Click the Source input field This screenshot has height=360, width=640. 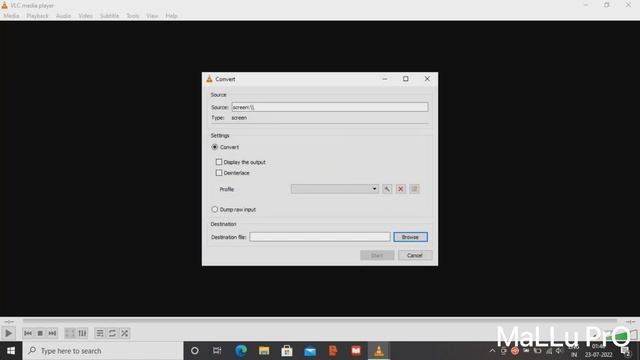pos(330,107)
